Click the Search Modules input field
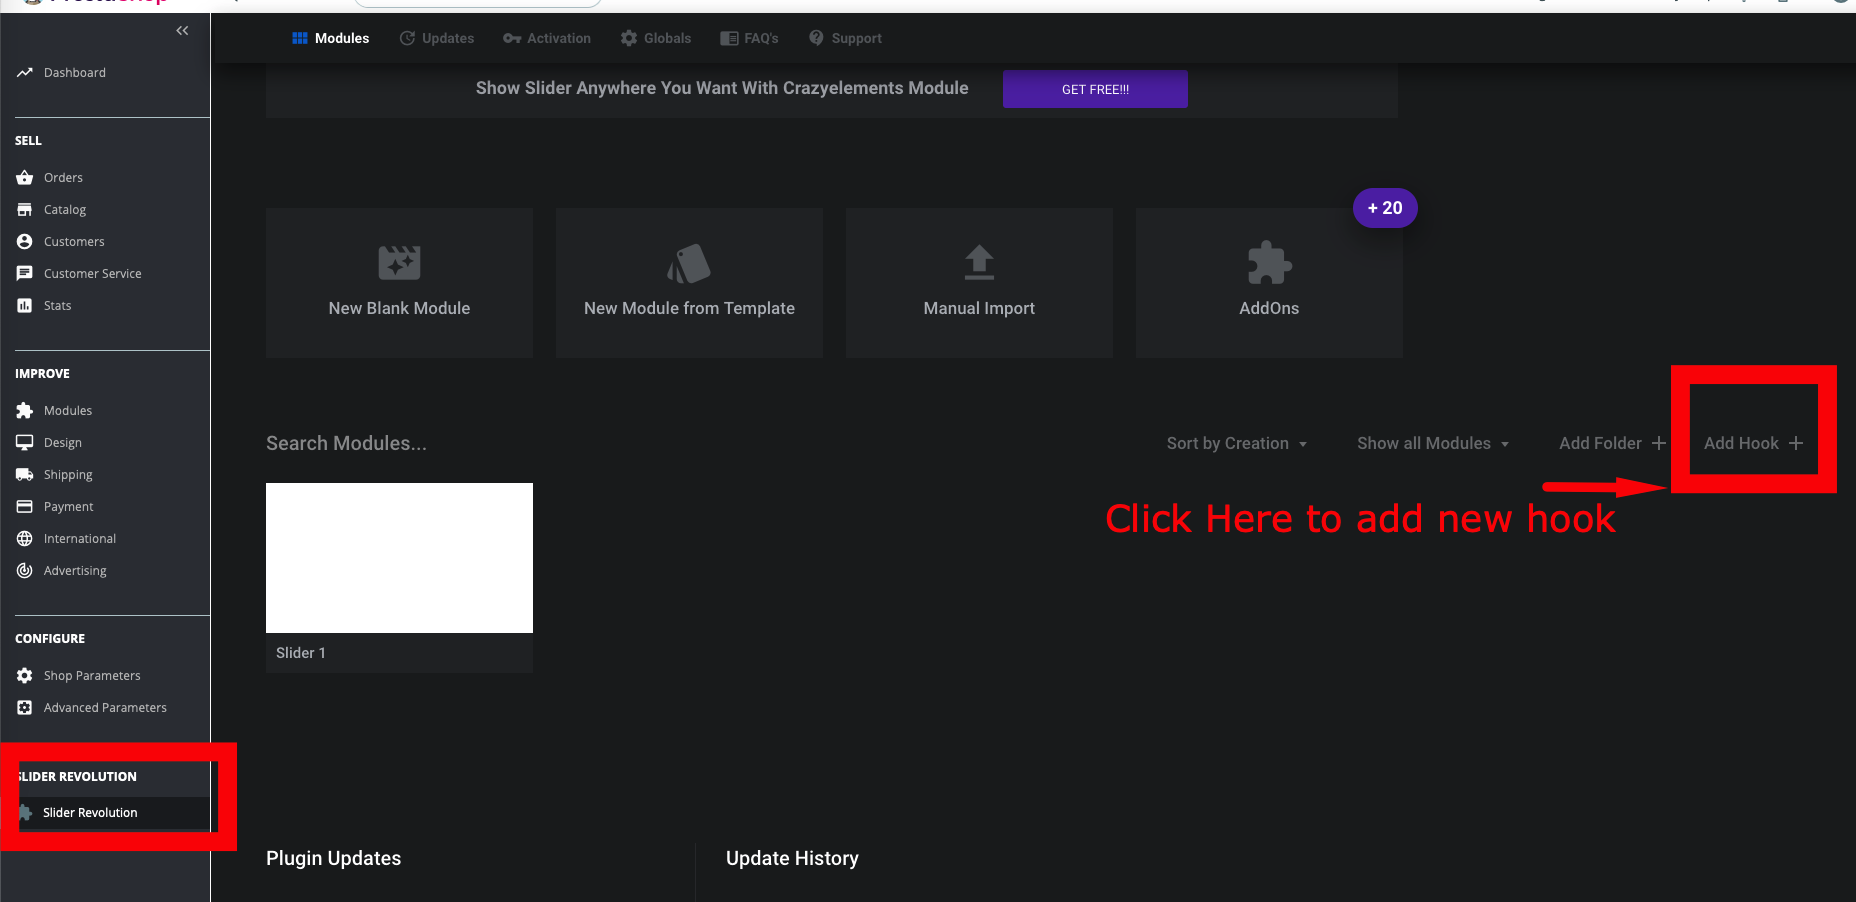 (346, 443)
